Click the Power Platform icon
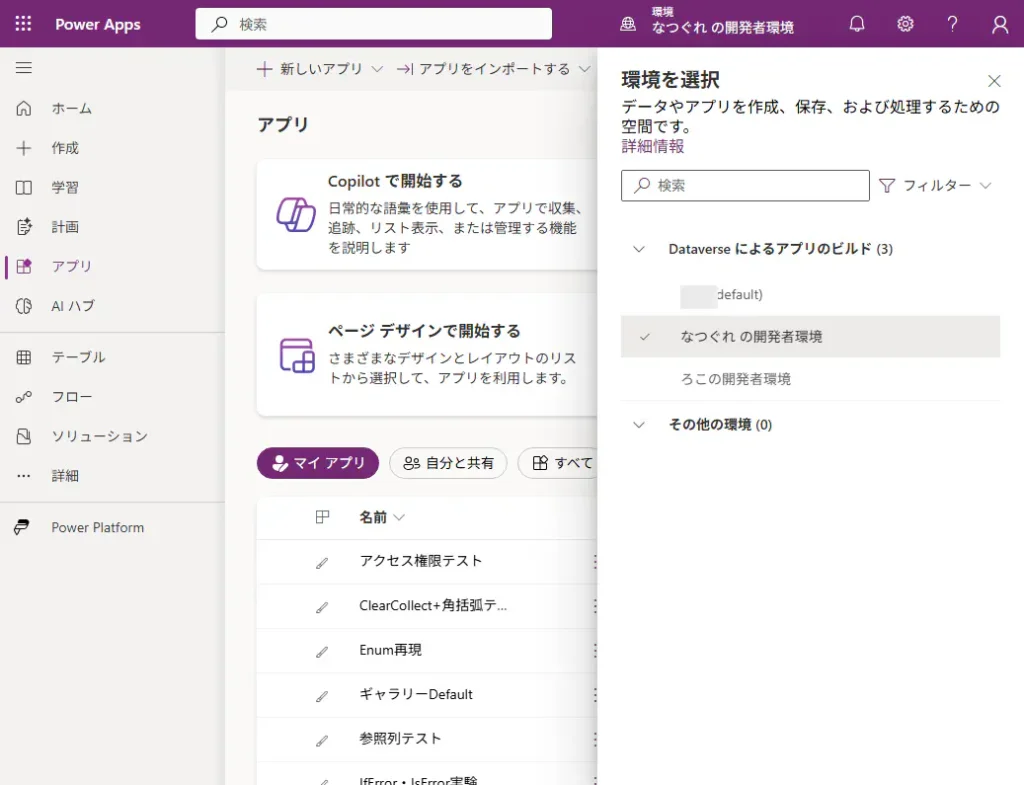Image resolution: width=1024 pixels, height=785 pixels. click(22, 527)
